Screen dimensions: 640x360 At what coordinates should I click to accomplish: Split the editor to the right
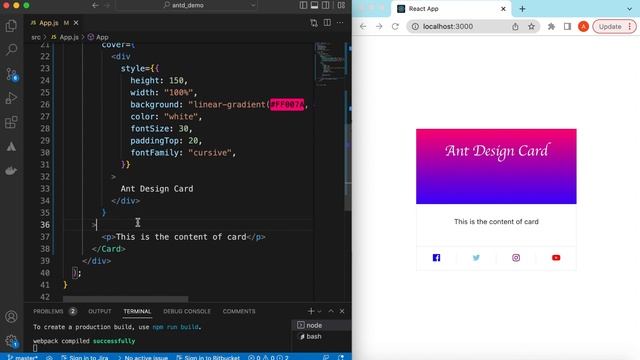(327, 23)
